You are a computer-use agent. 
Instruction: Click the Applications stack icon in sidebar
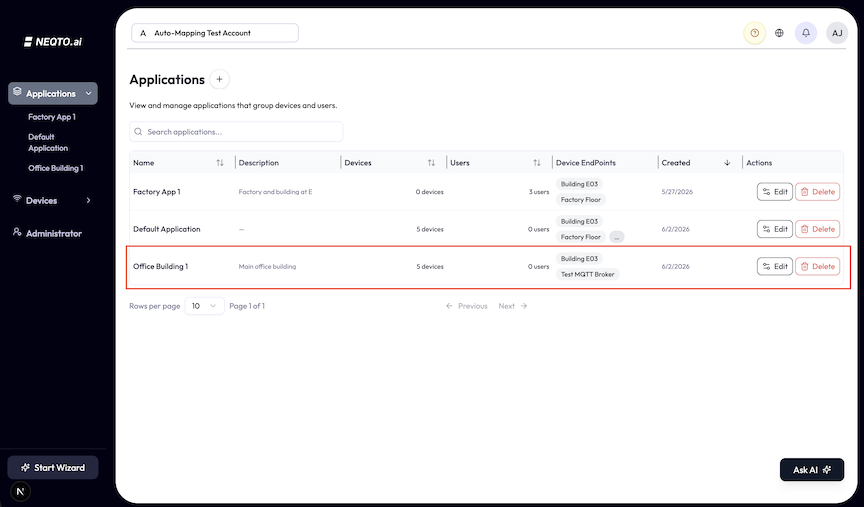pos(17,91)
